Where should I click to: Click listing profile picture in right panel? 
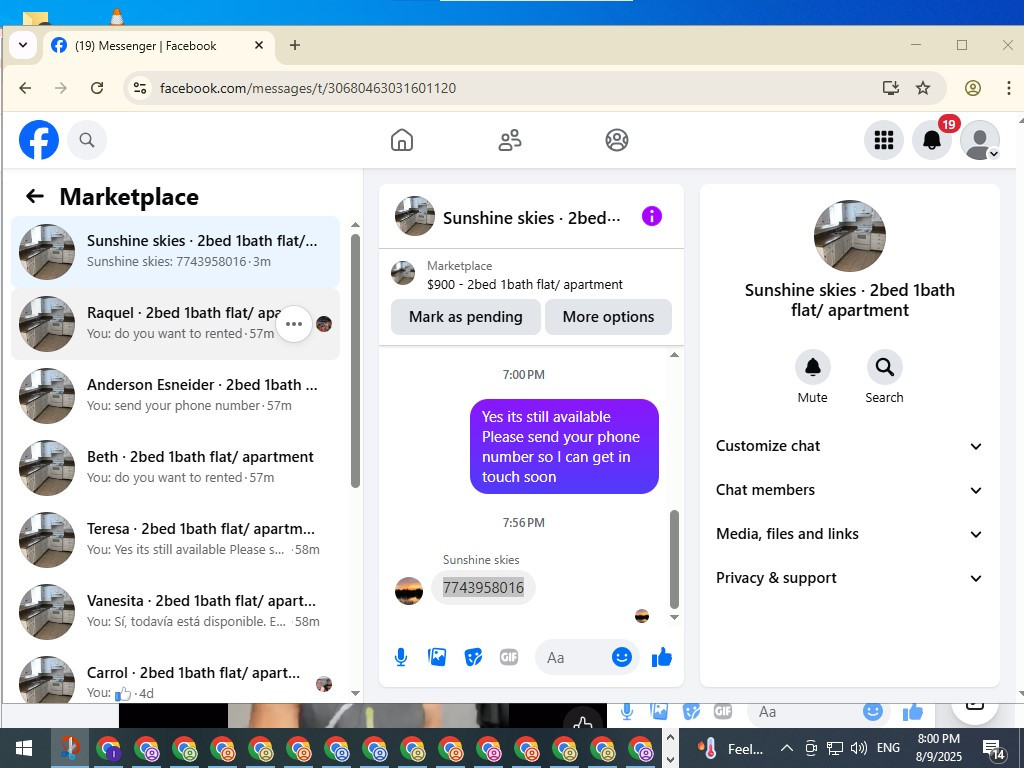(850, 236)
